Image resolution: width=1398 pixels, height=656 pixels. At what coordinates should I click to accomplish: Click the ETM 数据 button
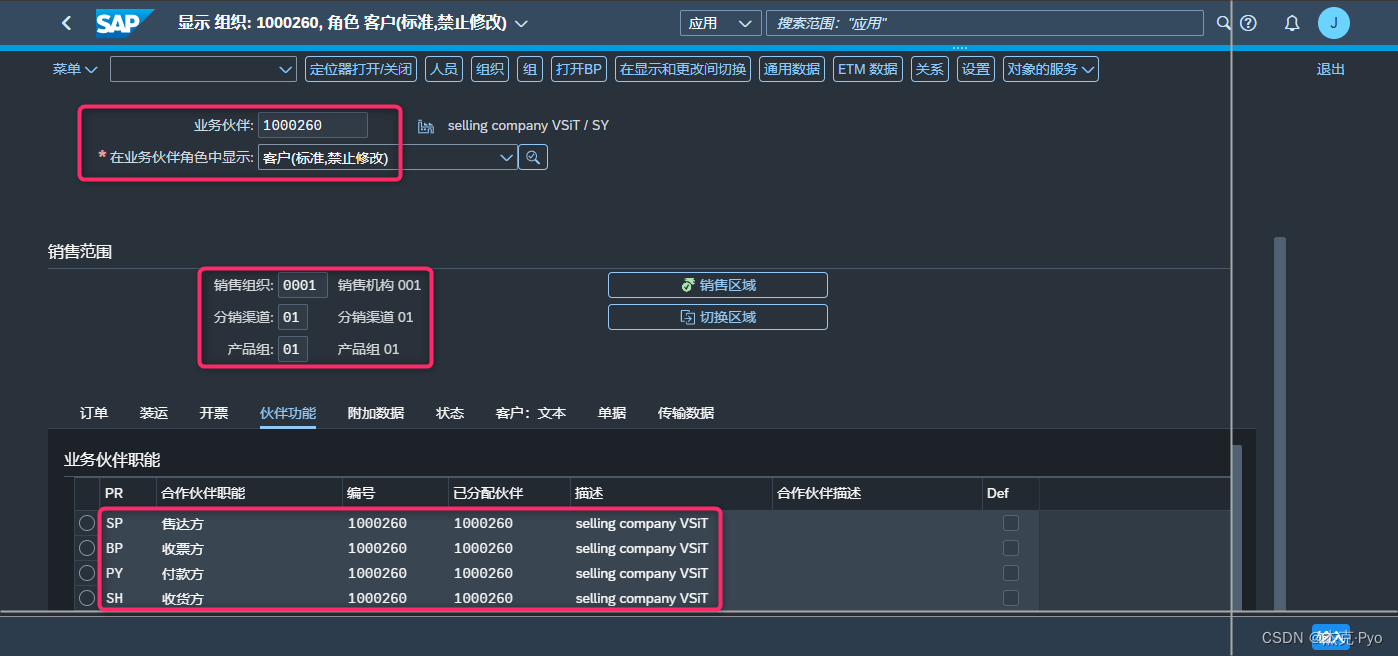pyautogui.click(x=868, y=69)
